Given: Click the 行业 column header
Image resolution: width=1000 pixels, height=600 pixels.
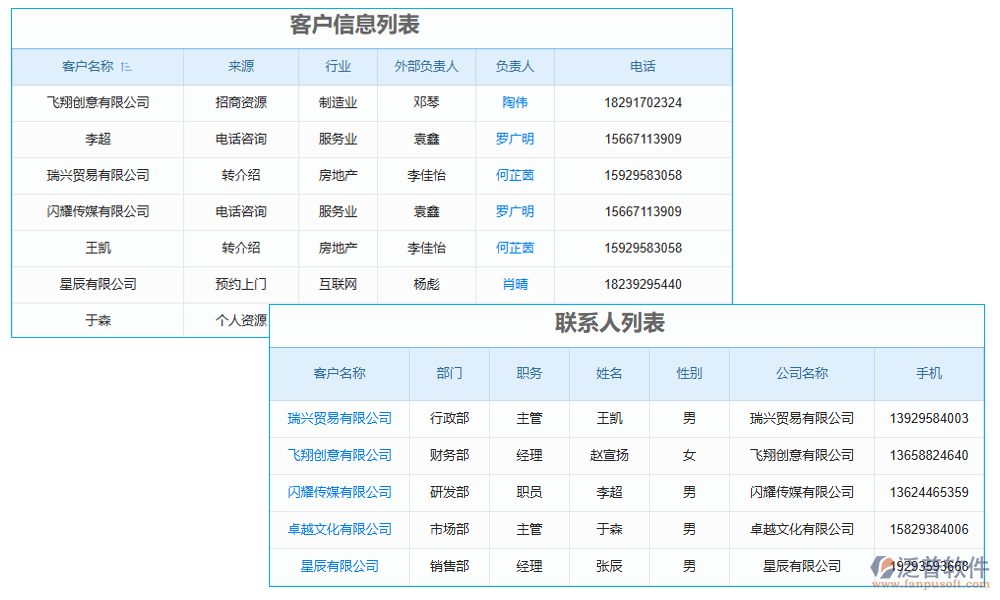Looking at the screenshot, I should 337,66.
